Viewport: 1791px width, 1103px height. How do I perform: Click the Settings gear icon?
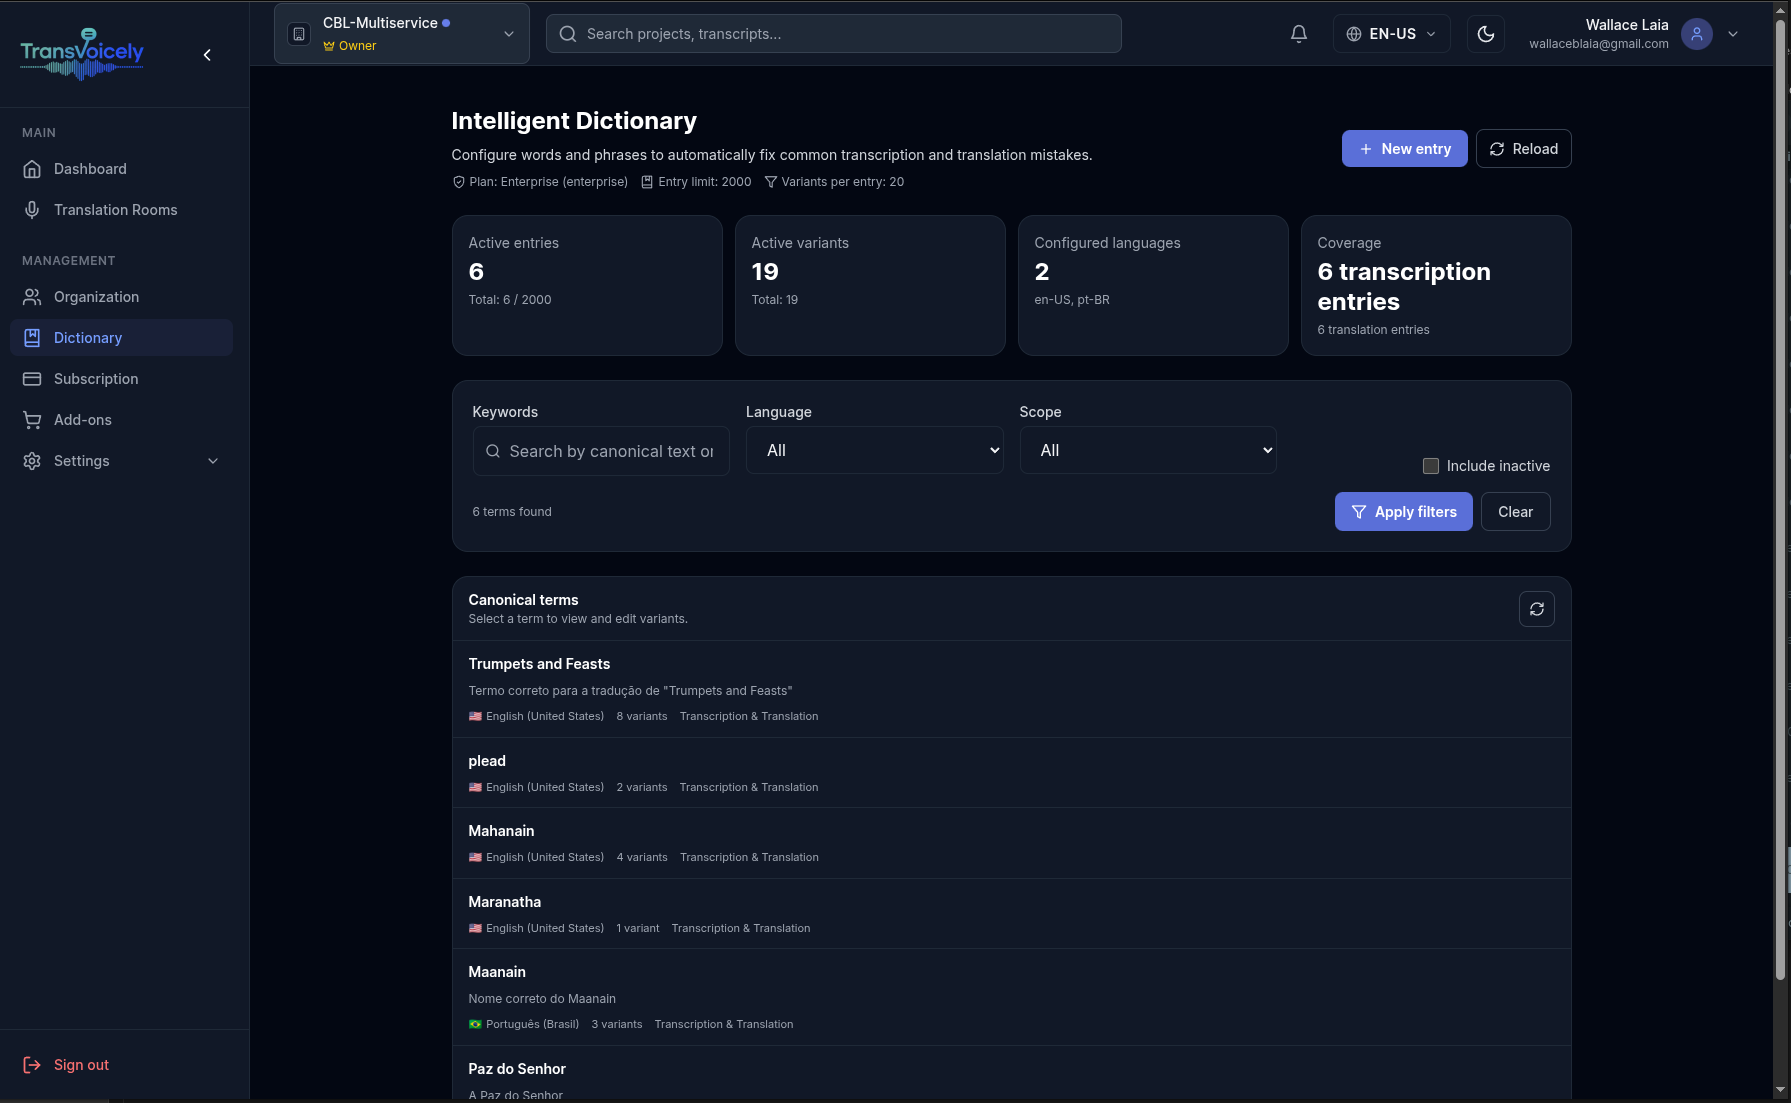pos(32,461)
